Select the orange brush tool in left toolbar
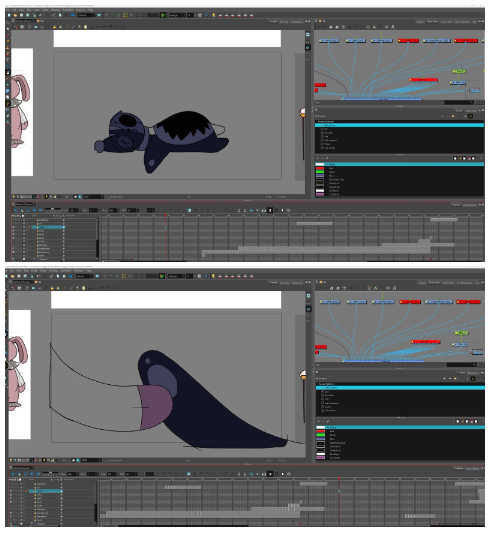The image size is (495, 540). 8,41
